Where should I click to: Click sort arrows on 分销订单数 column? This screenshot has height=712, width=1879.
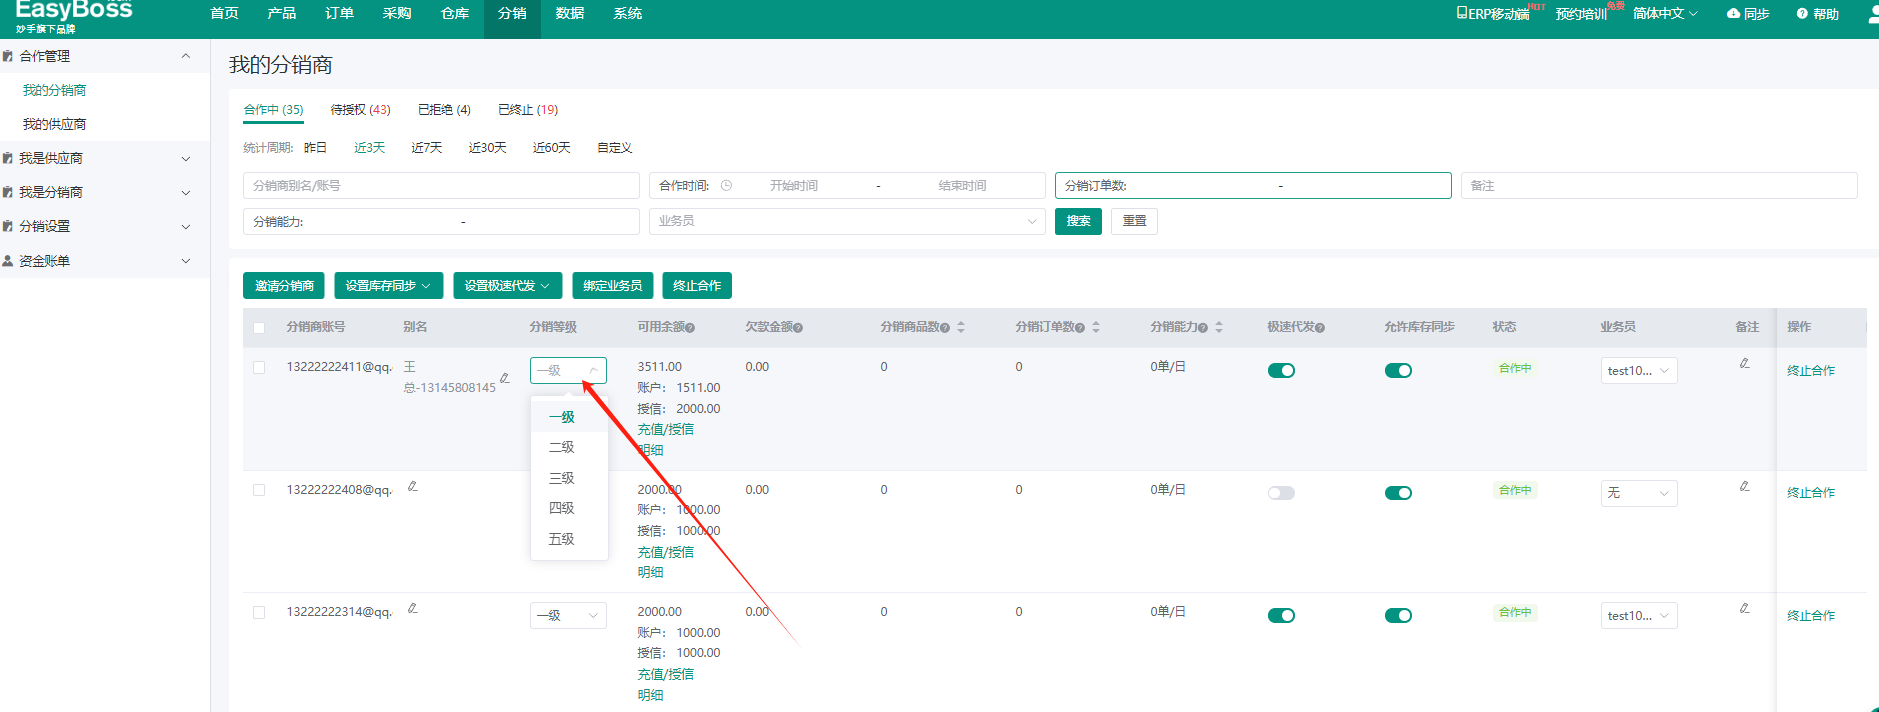pyautogui.click(x=1096, y=327)
